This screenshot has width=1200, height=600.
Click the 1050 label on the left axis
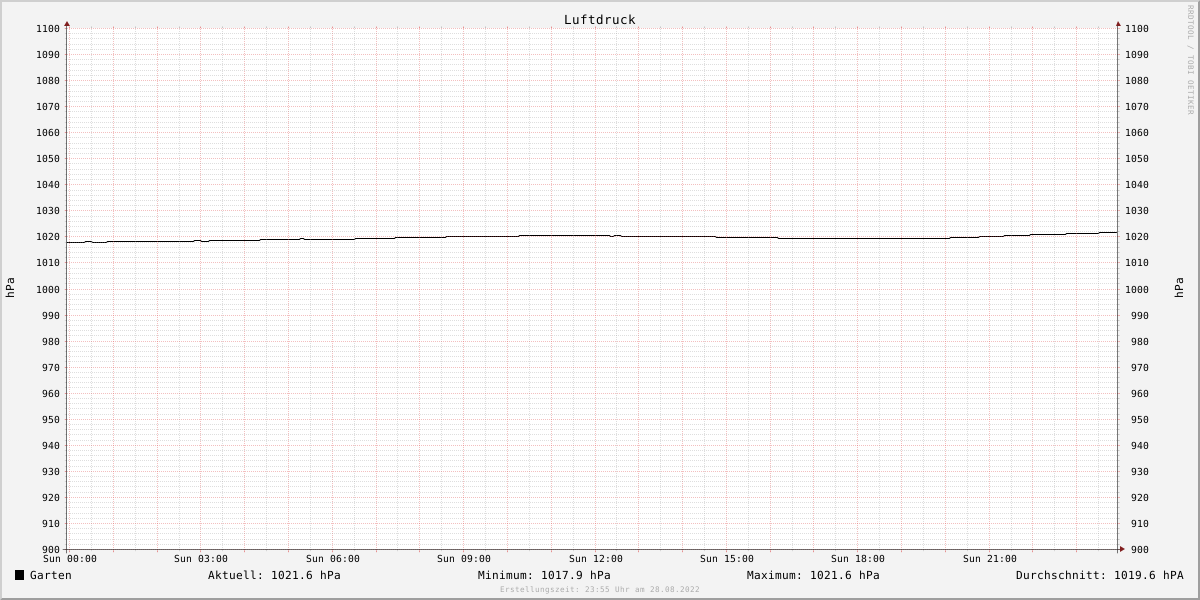click(x=48, y=159)
